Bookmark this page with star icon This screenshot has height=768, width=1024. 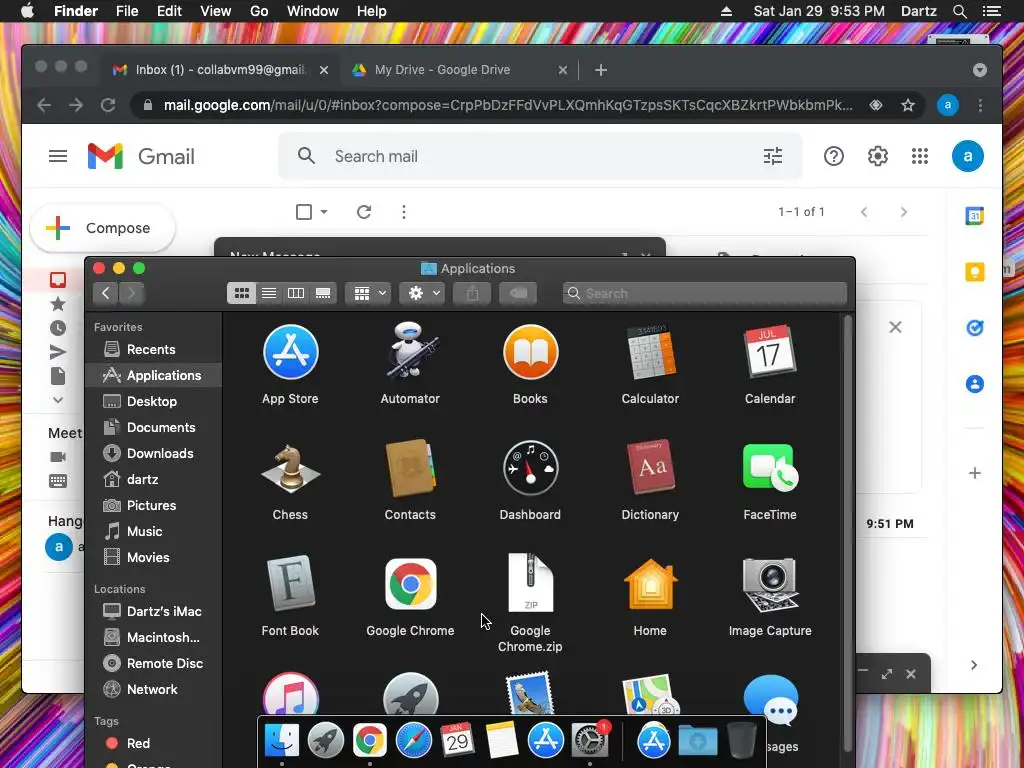pos(908,105)
